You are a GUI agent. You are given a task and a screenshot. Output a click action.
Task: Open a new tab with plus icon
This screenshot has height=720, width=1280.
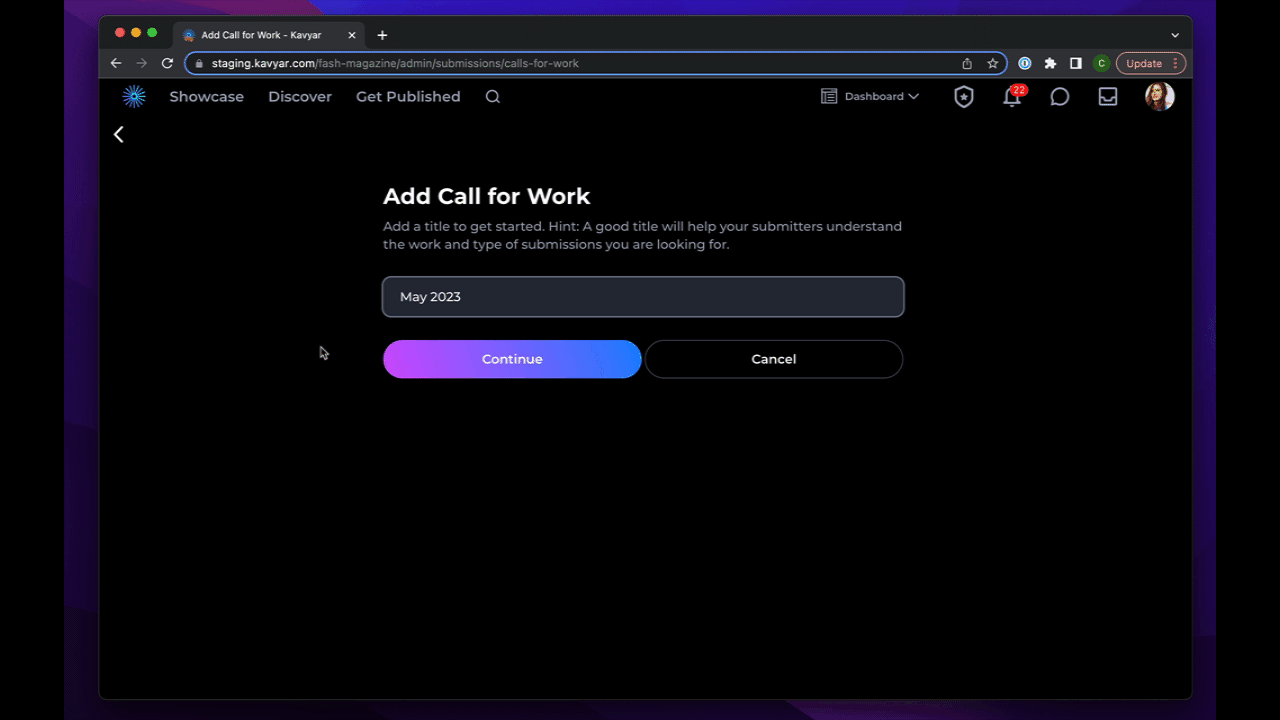point(382,35)
